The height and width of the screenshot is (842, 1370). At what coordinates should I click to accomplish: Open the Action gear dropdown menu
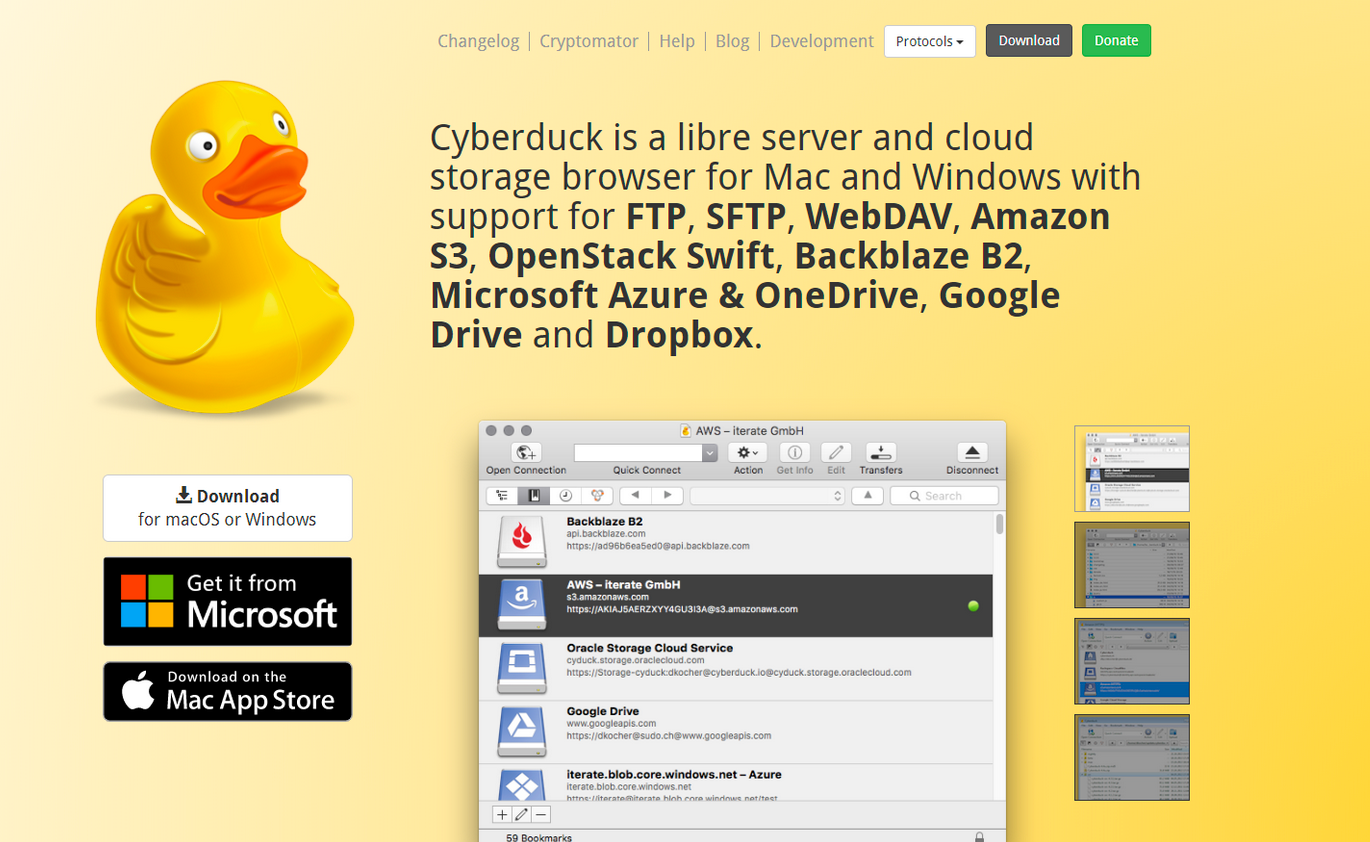click(748, 453)
